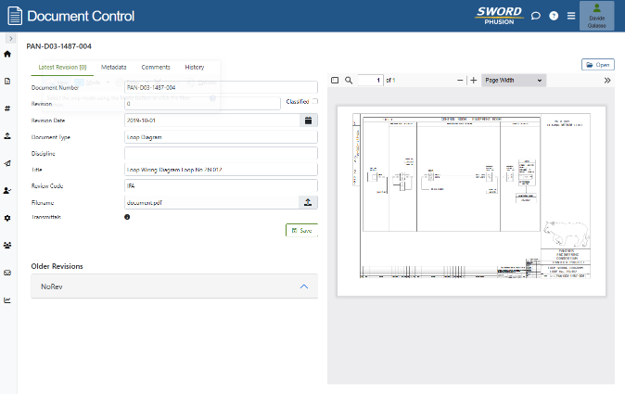Open the Page Width zoom dropdown

coord(513,80)
